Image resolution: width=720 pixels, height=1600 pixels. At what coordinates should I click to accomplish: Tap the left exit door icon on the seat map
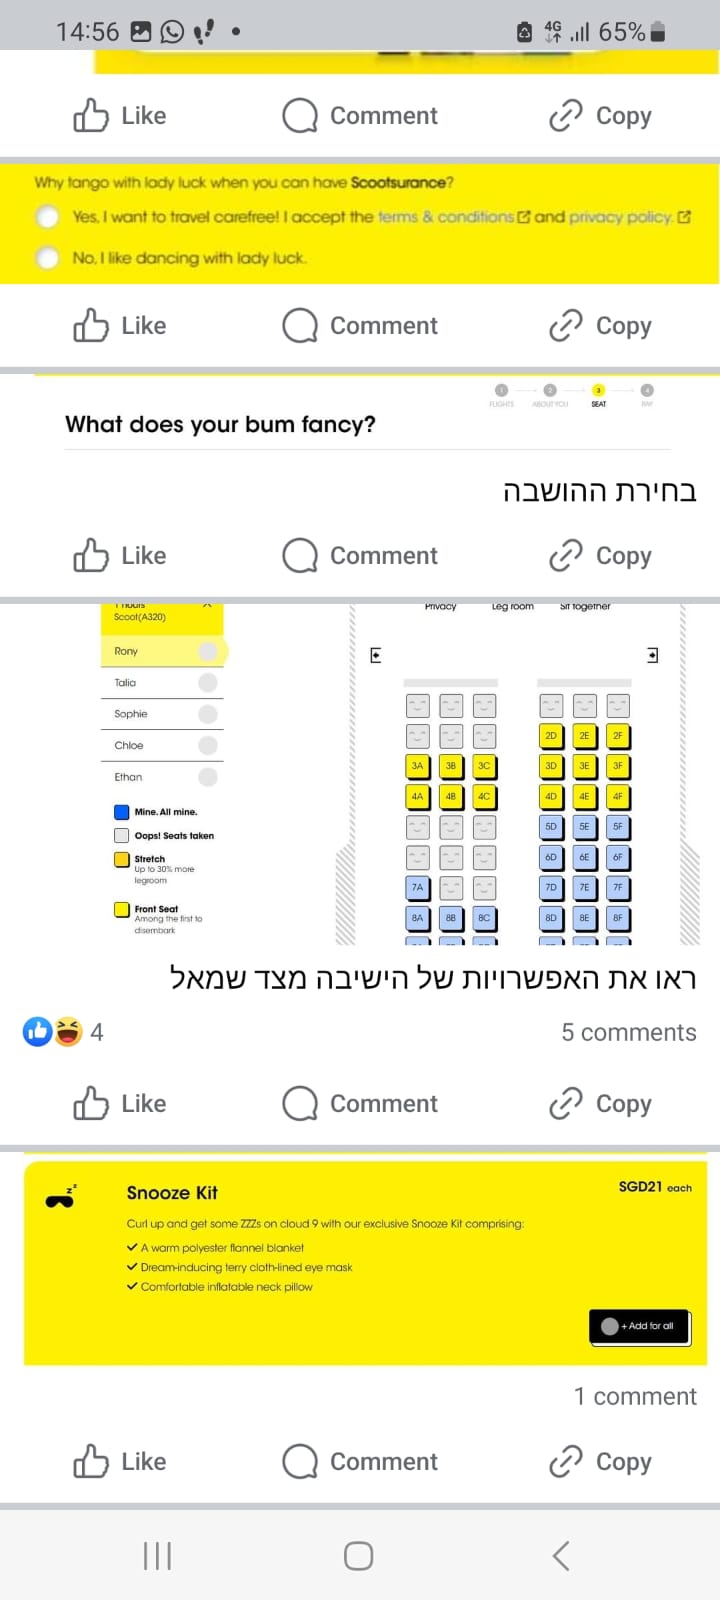pos(375,654)
